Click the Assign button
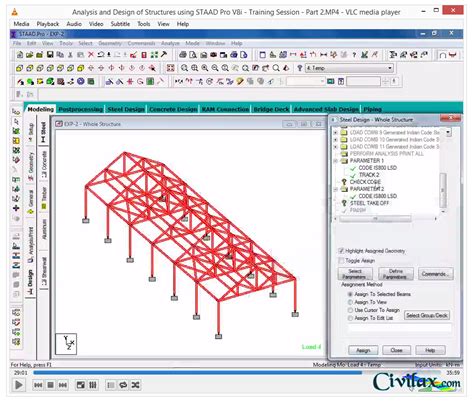 coord(363,350)
